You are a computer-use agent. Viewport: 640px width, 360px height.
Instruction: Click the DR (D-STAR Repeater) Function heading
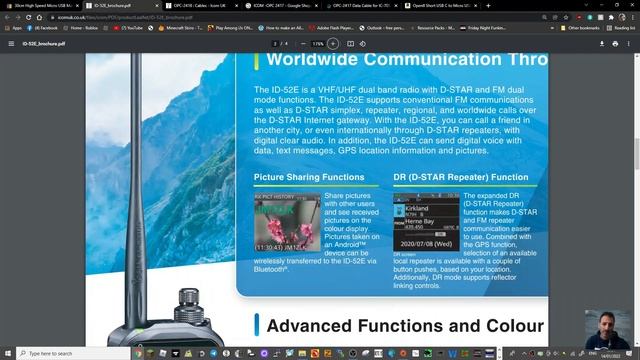tap(461, 177)
